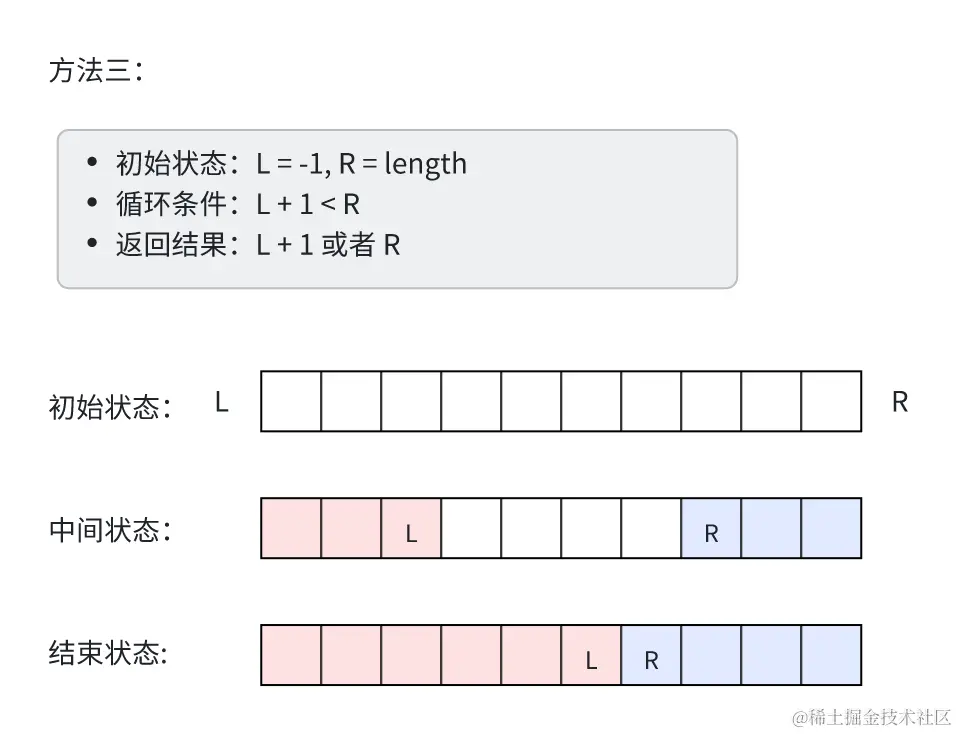Click last blue cell of middle-state row
The image size is (958, 734).
click(x=831, y=528)
